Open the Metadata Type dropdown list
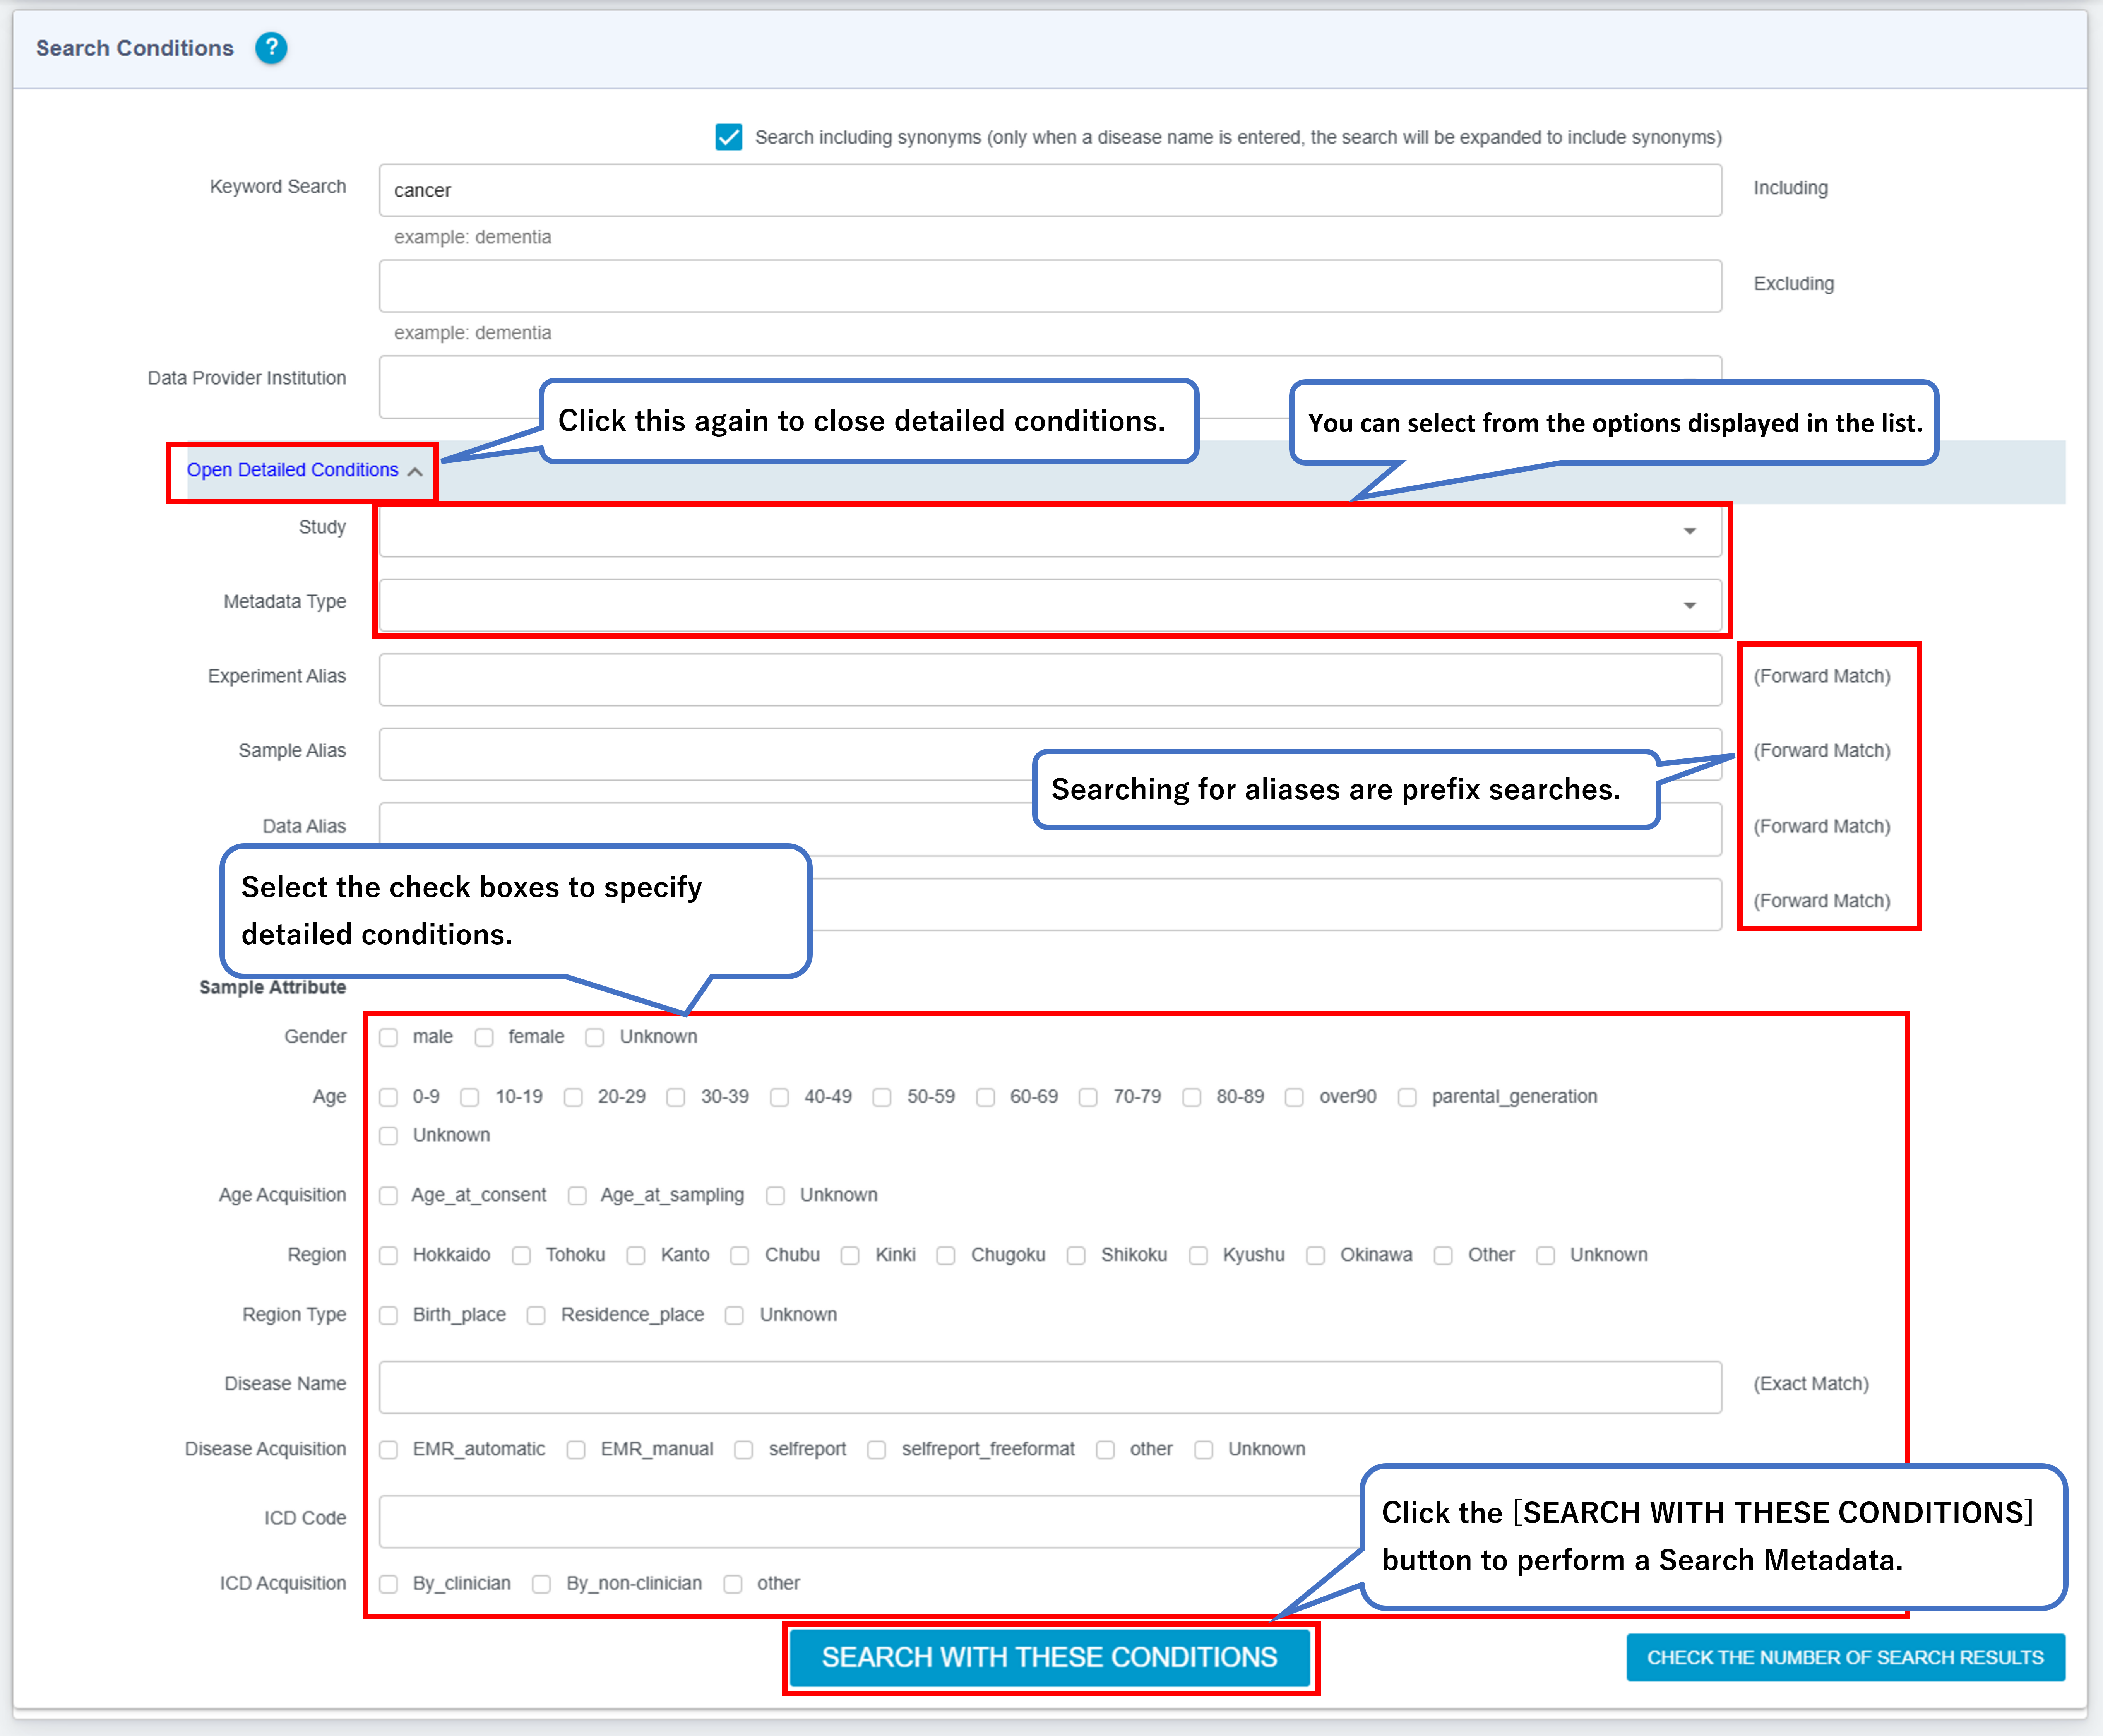The width and height of the screenshot is (2103, 1736). click(x=1050, y=605)
